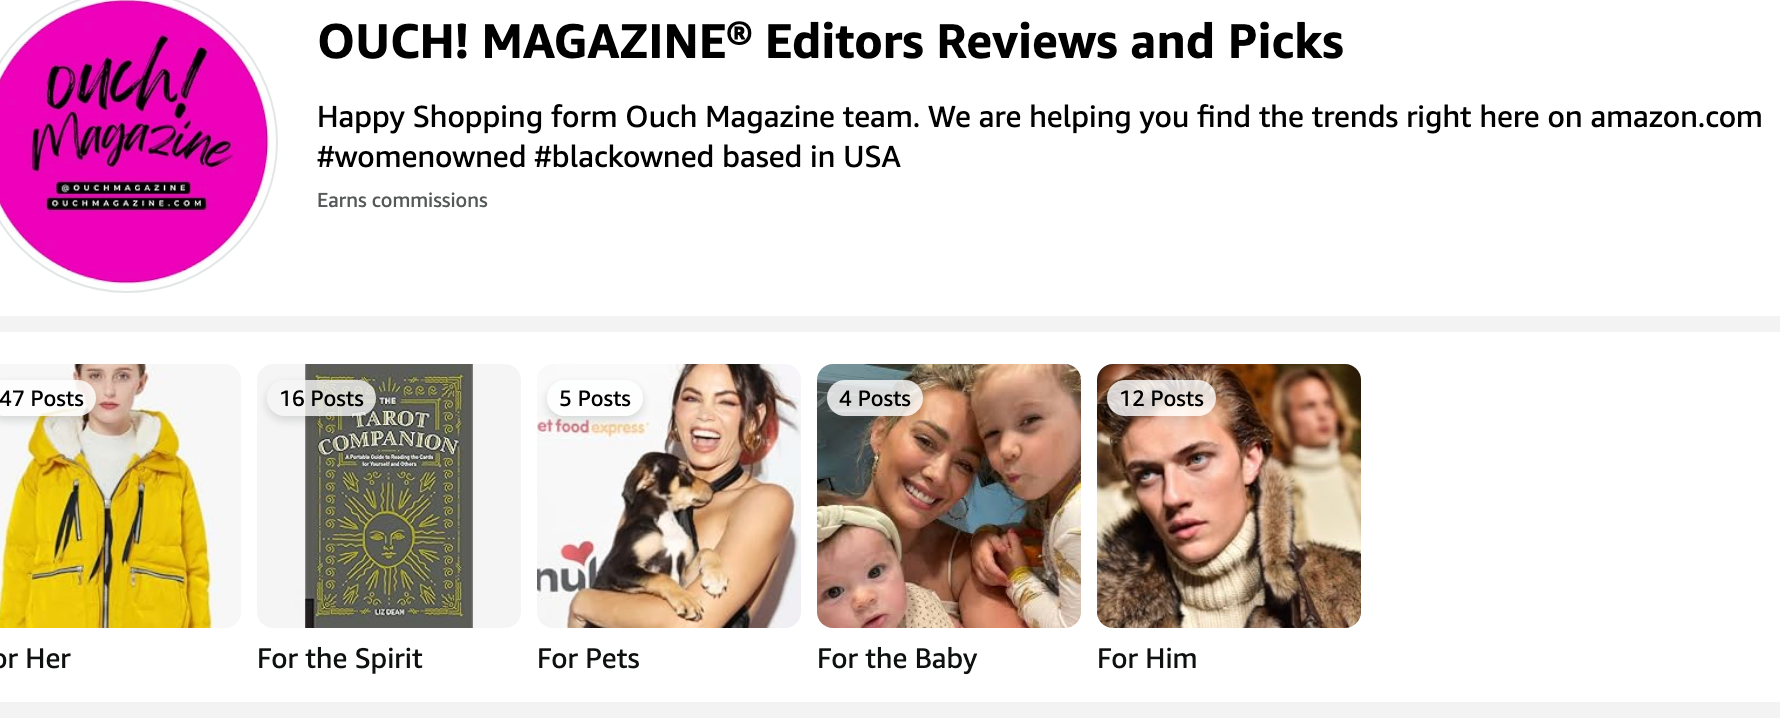This screenshot has width=1780, height=718.
Task: Click the Happy Shopping description text
Action: (x=1039, y=117)
